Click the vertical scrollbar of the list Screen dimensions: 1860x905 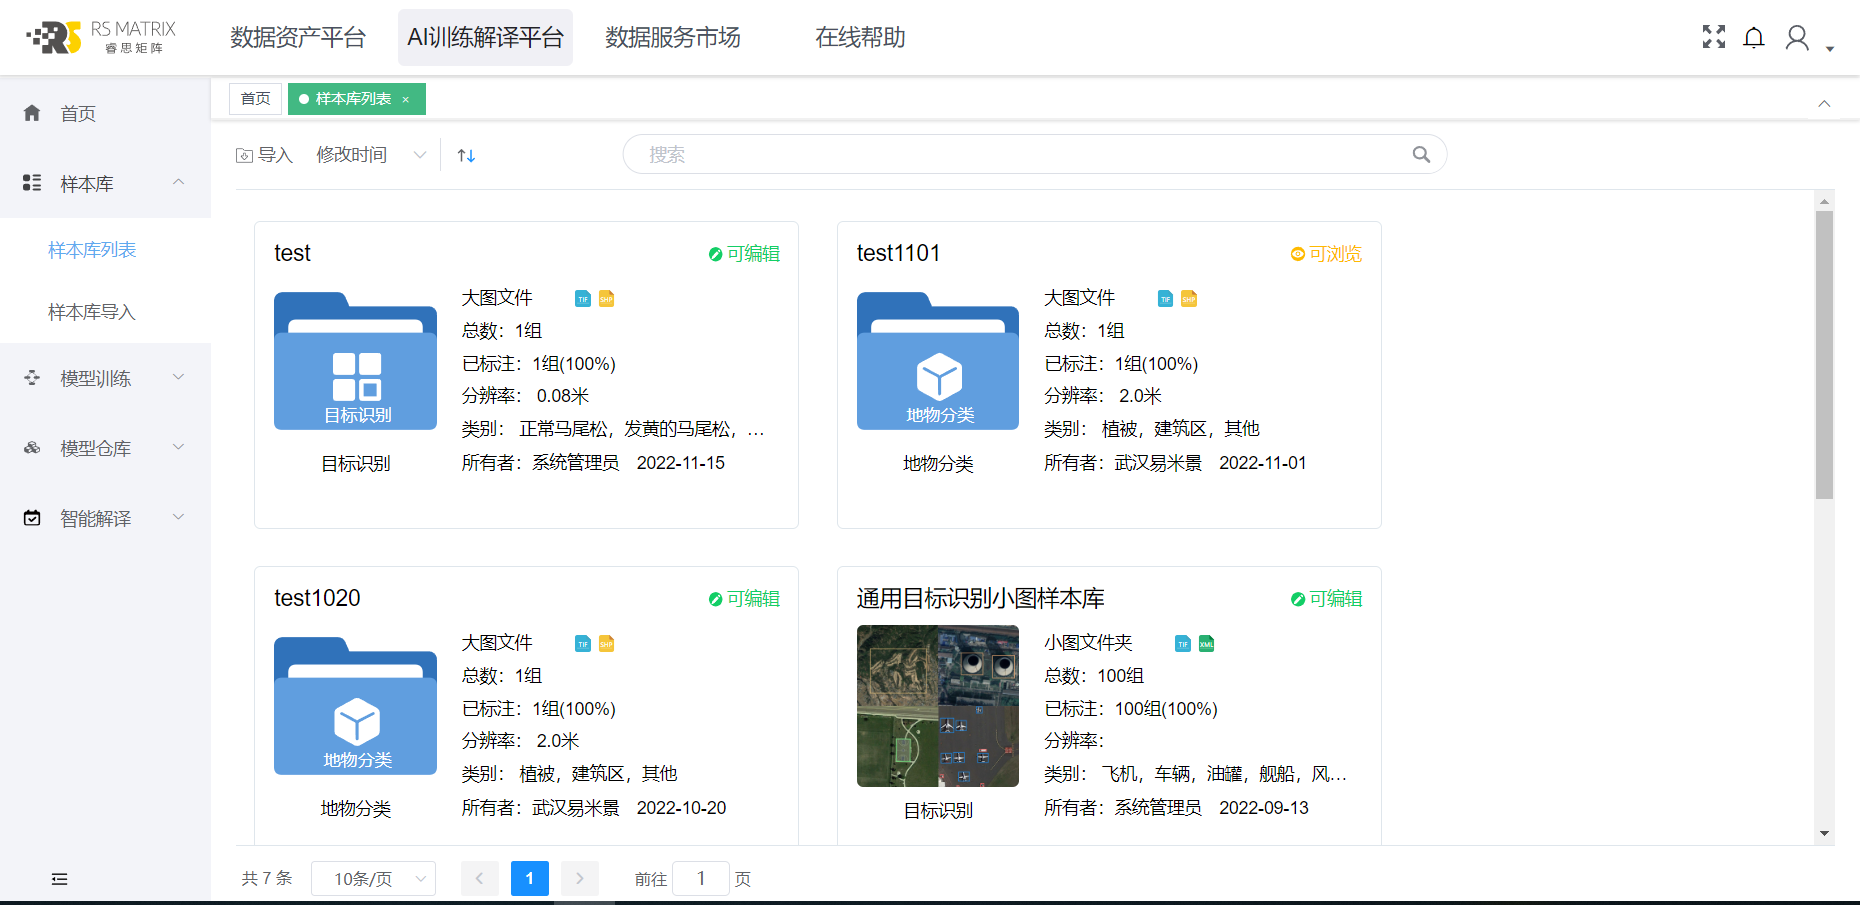click(1824, 354)
